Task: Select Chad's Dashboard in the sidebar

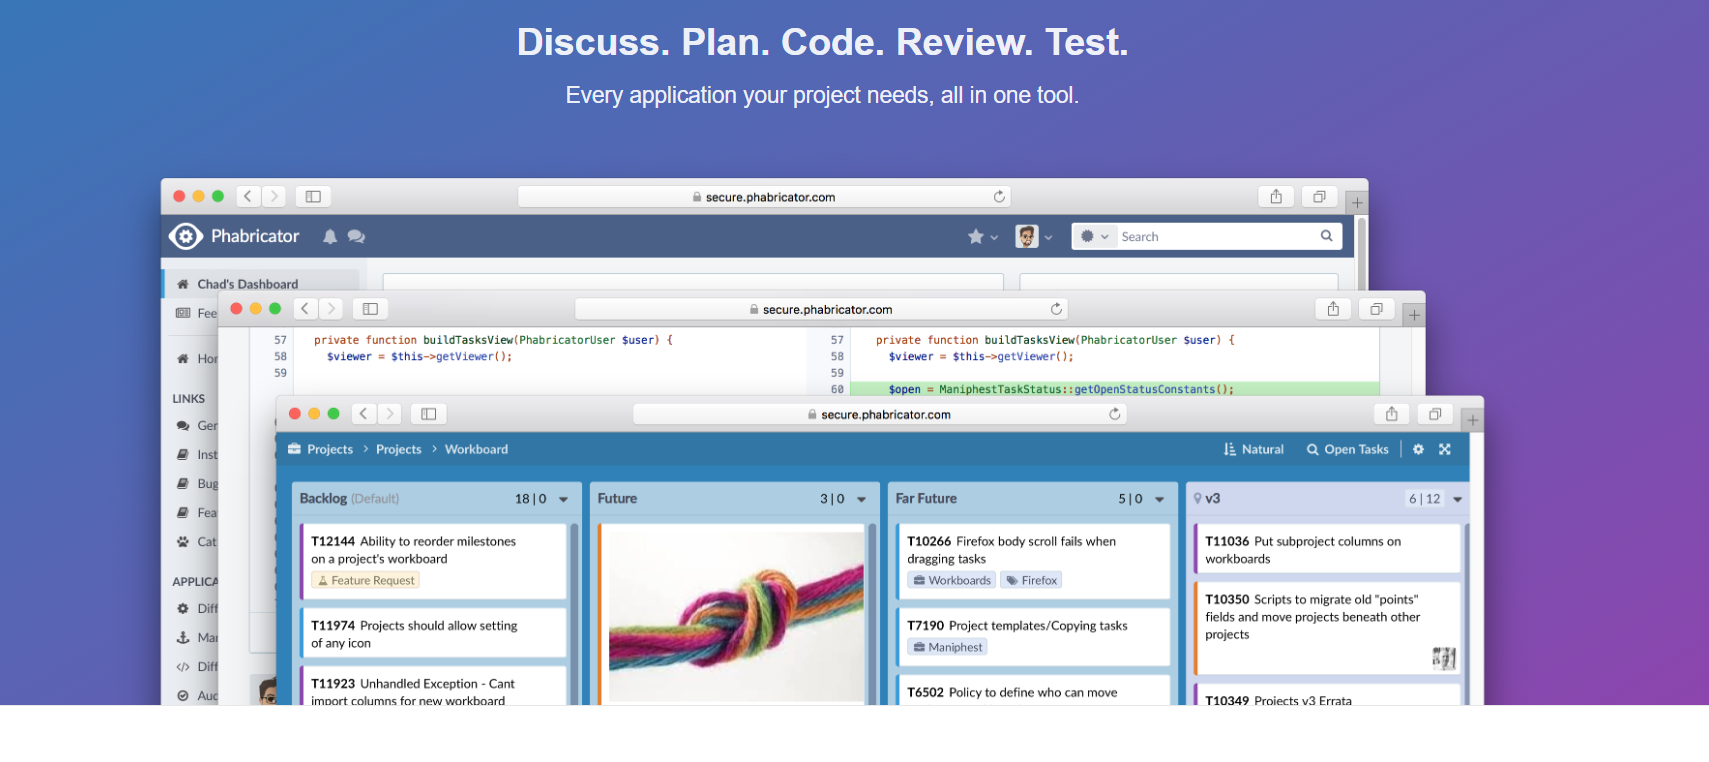Action: tap(247, 284)
